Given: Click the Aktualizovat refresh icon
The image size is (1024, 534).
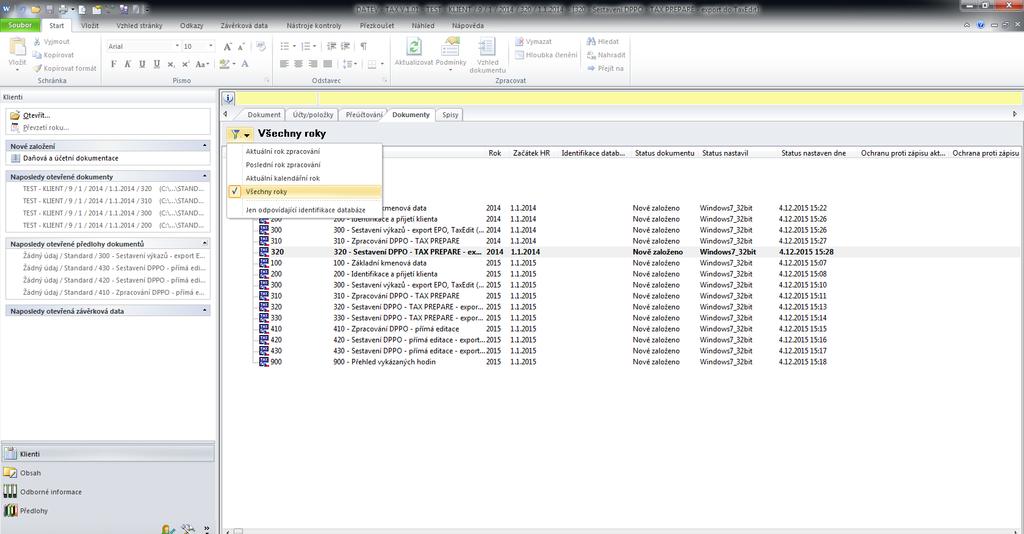Looking at the screenshot, I should (x=414, y=48).
